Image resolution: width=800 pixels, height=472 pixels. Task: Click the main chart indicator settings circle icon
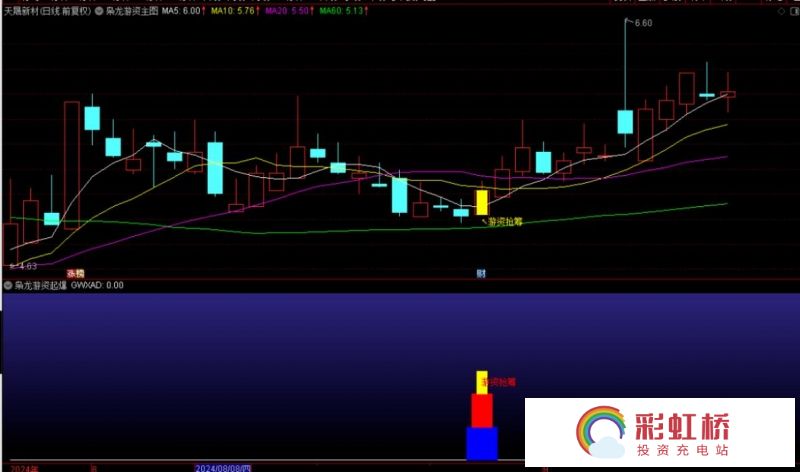pos(98,10)
